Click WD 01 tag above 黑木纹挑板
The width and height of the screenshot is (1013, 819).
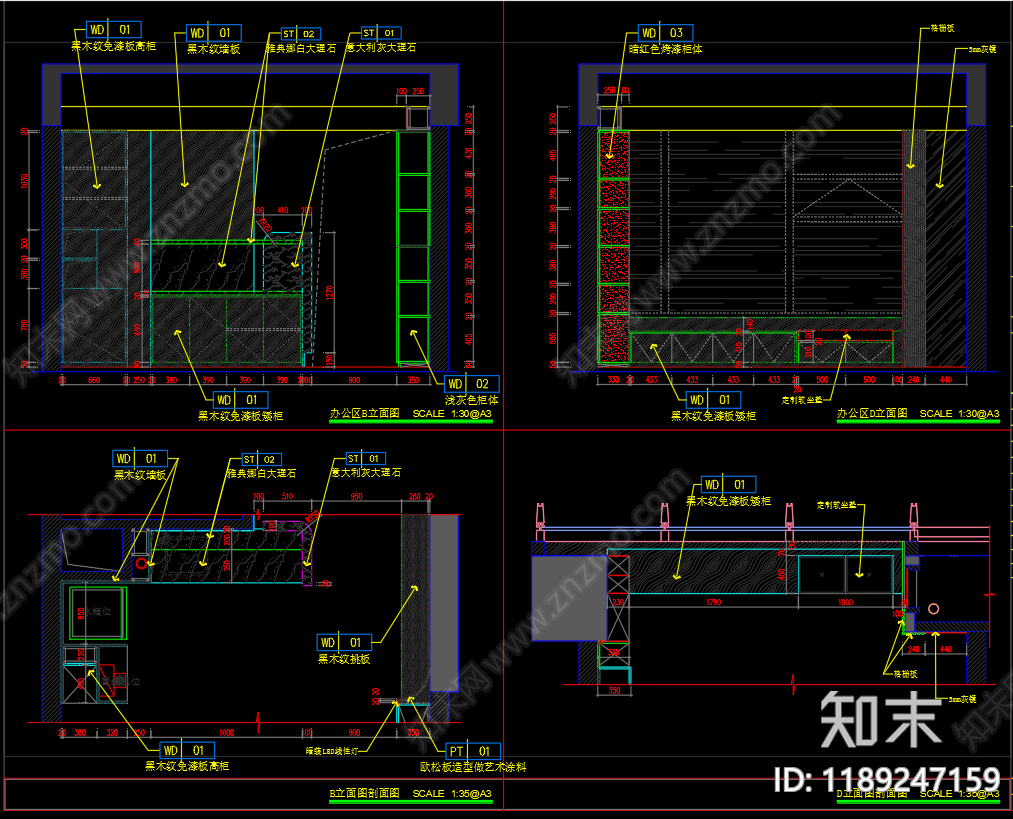(344, 643)
